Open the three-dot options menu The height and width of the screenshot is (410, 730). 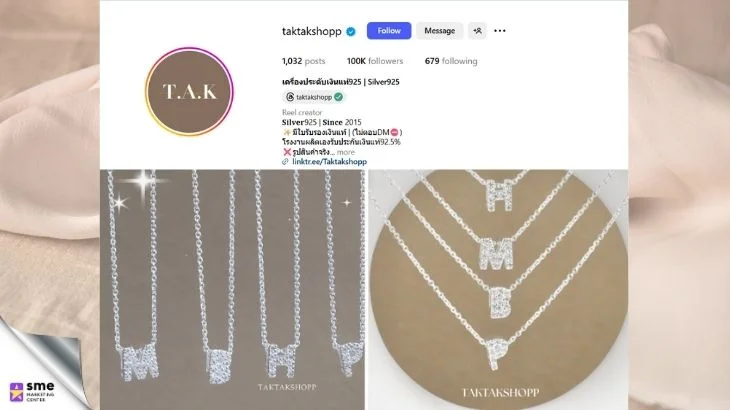click(x=500, y=31)
